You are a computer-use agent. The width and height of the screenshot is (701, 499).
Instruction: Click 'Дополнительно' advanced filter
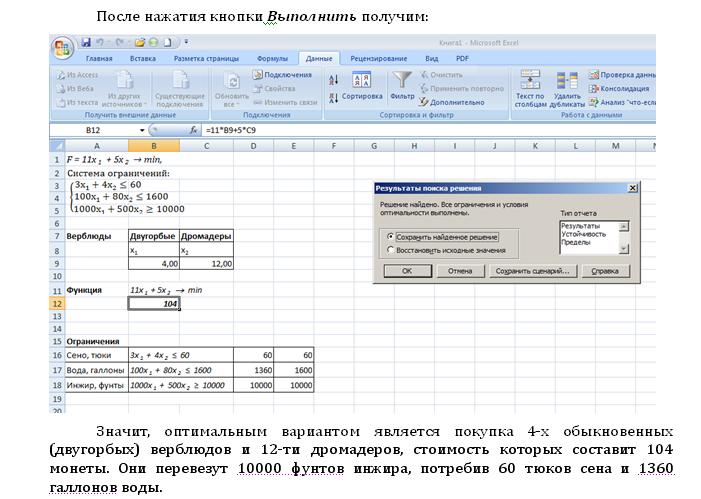coord(452,102)
